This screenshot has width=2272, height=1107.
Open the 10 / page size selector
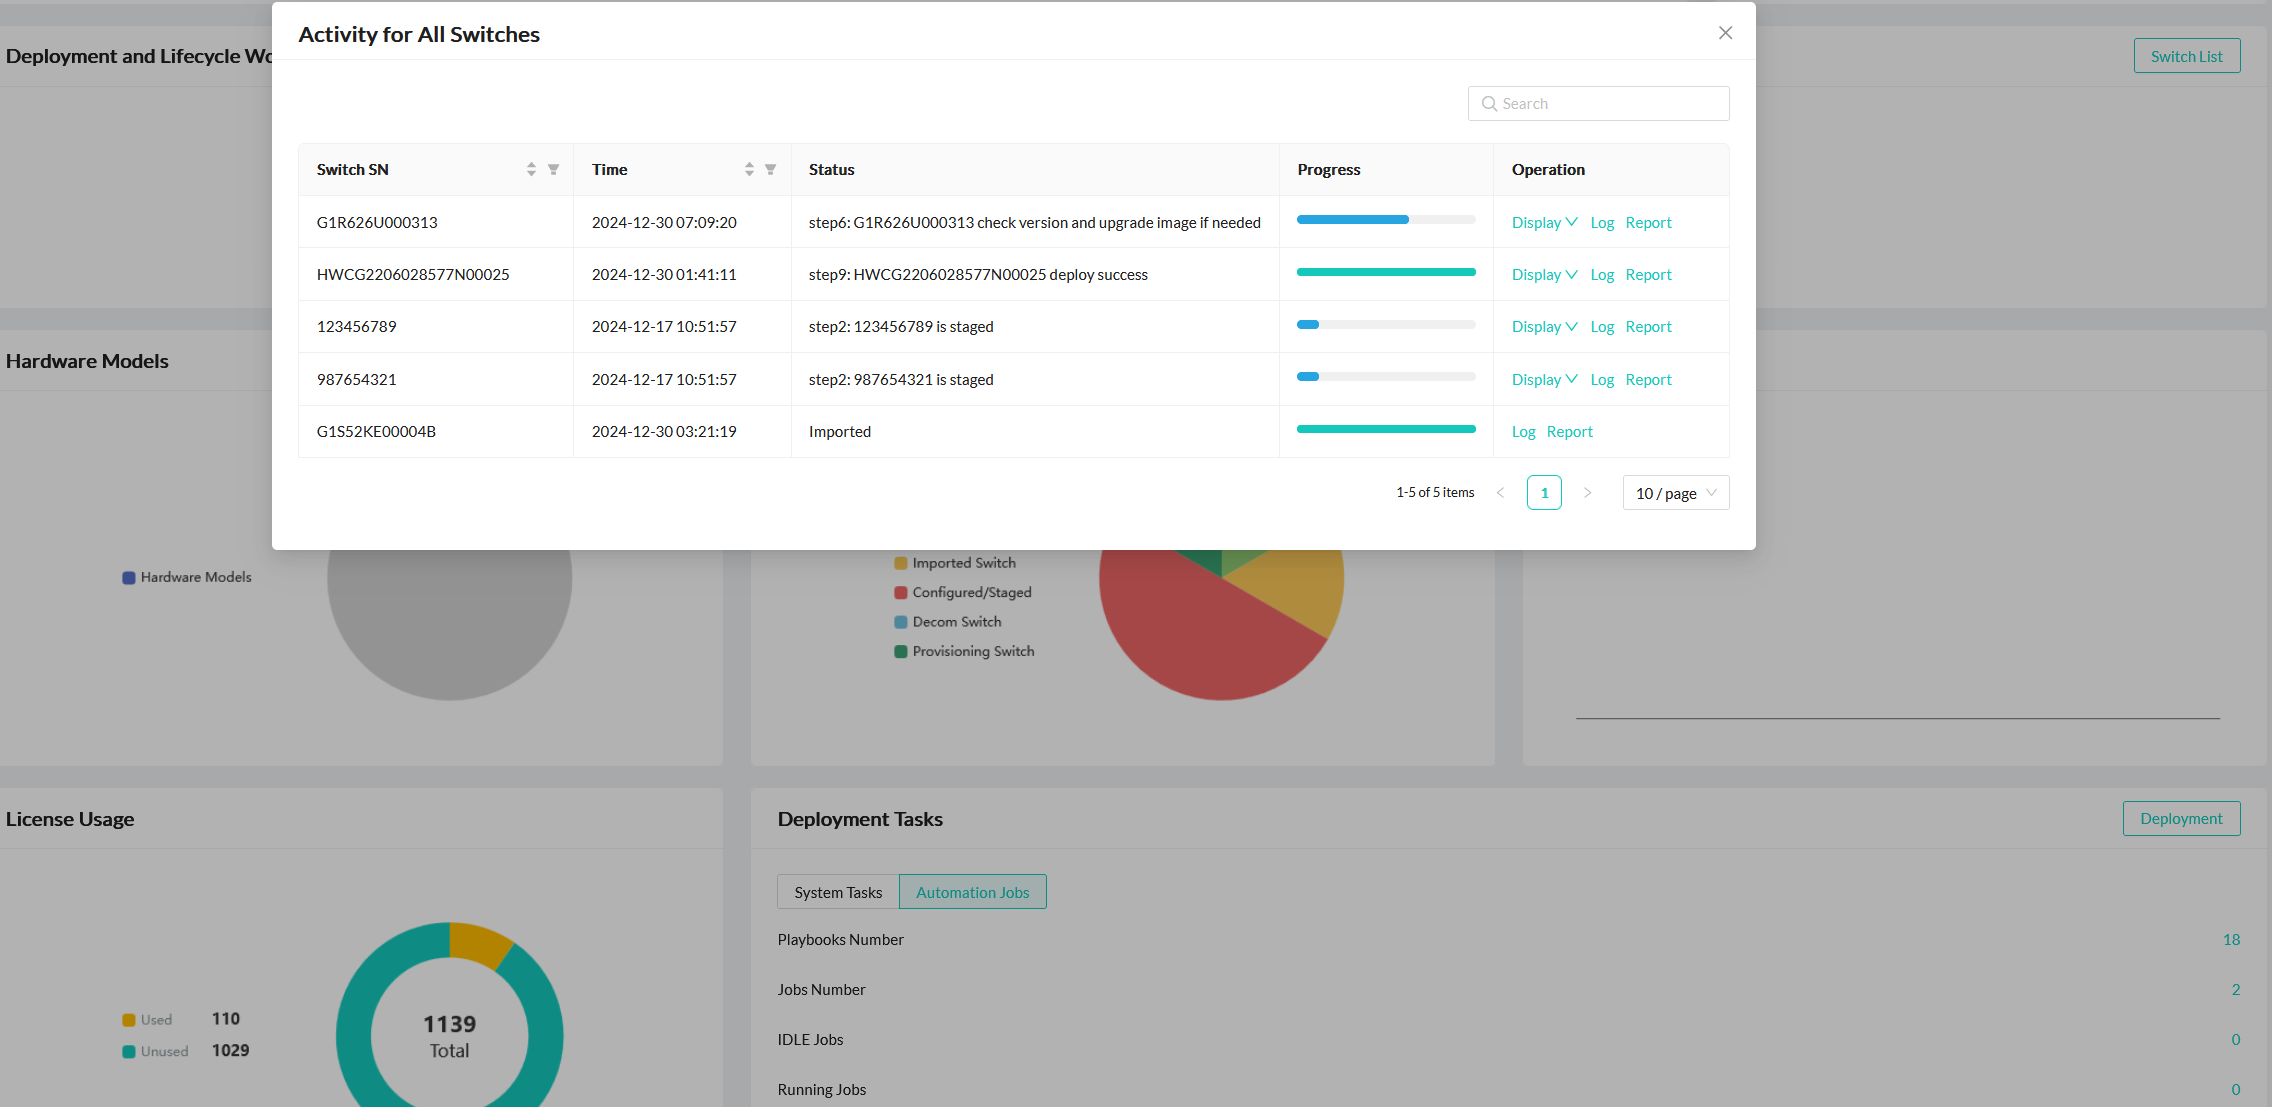[1675, 493]
